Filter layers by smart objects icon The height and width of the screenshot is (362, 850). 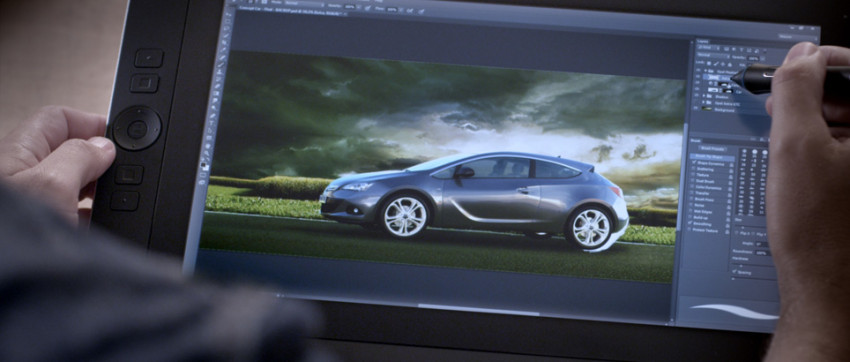757,51
